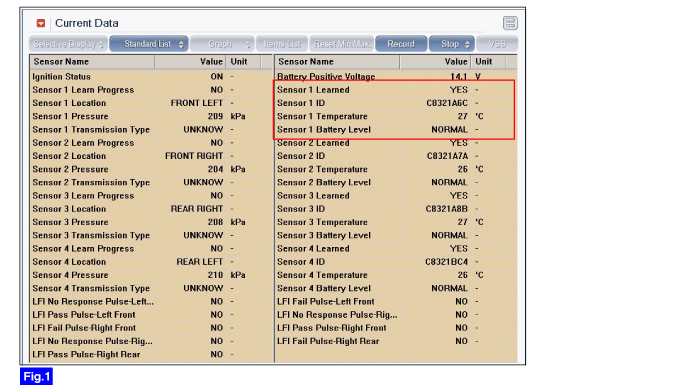Screen dimensions: 700x392
Task: Click the C8321BC4 sensor ID value
Action: pyautogui.click(x=446, y=262)
